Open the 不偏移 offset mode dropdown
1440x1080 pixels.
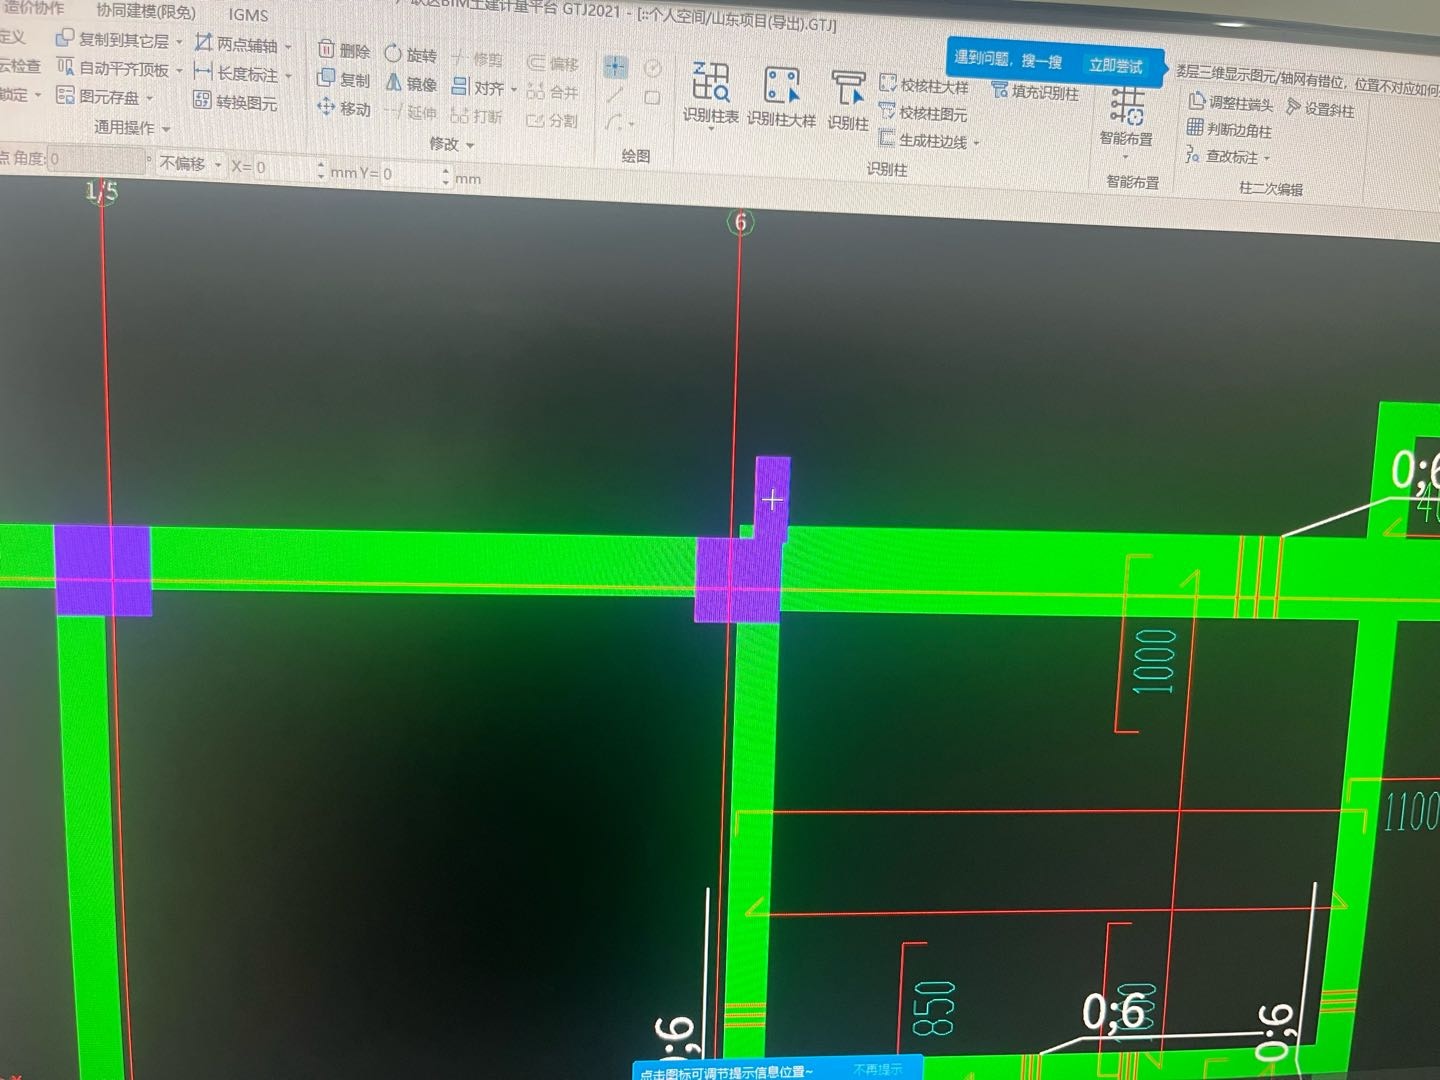218,165
